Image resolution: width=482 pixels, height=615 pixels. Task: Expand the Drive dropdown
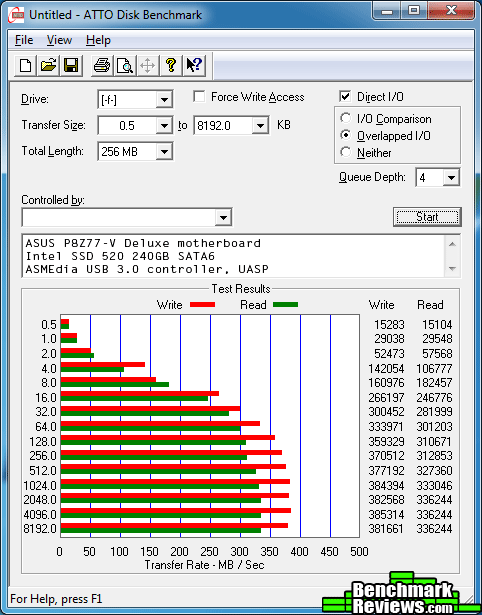(x=164, y=100)
